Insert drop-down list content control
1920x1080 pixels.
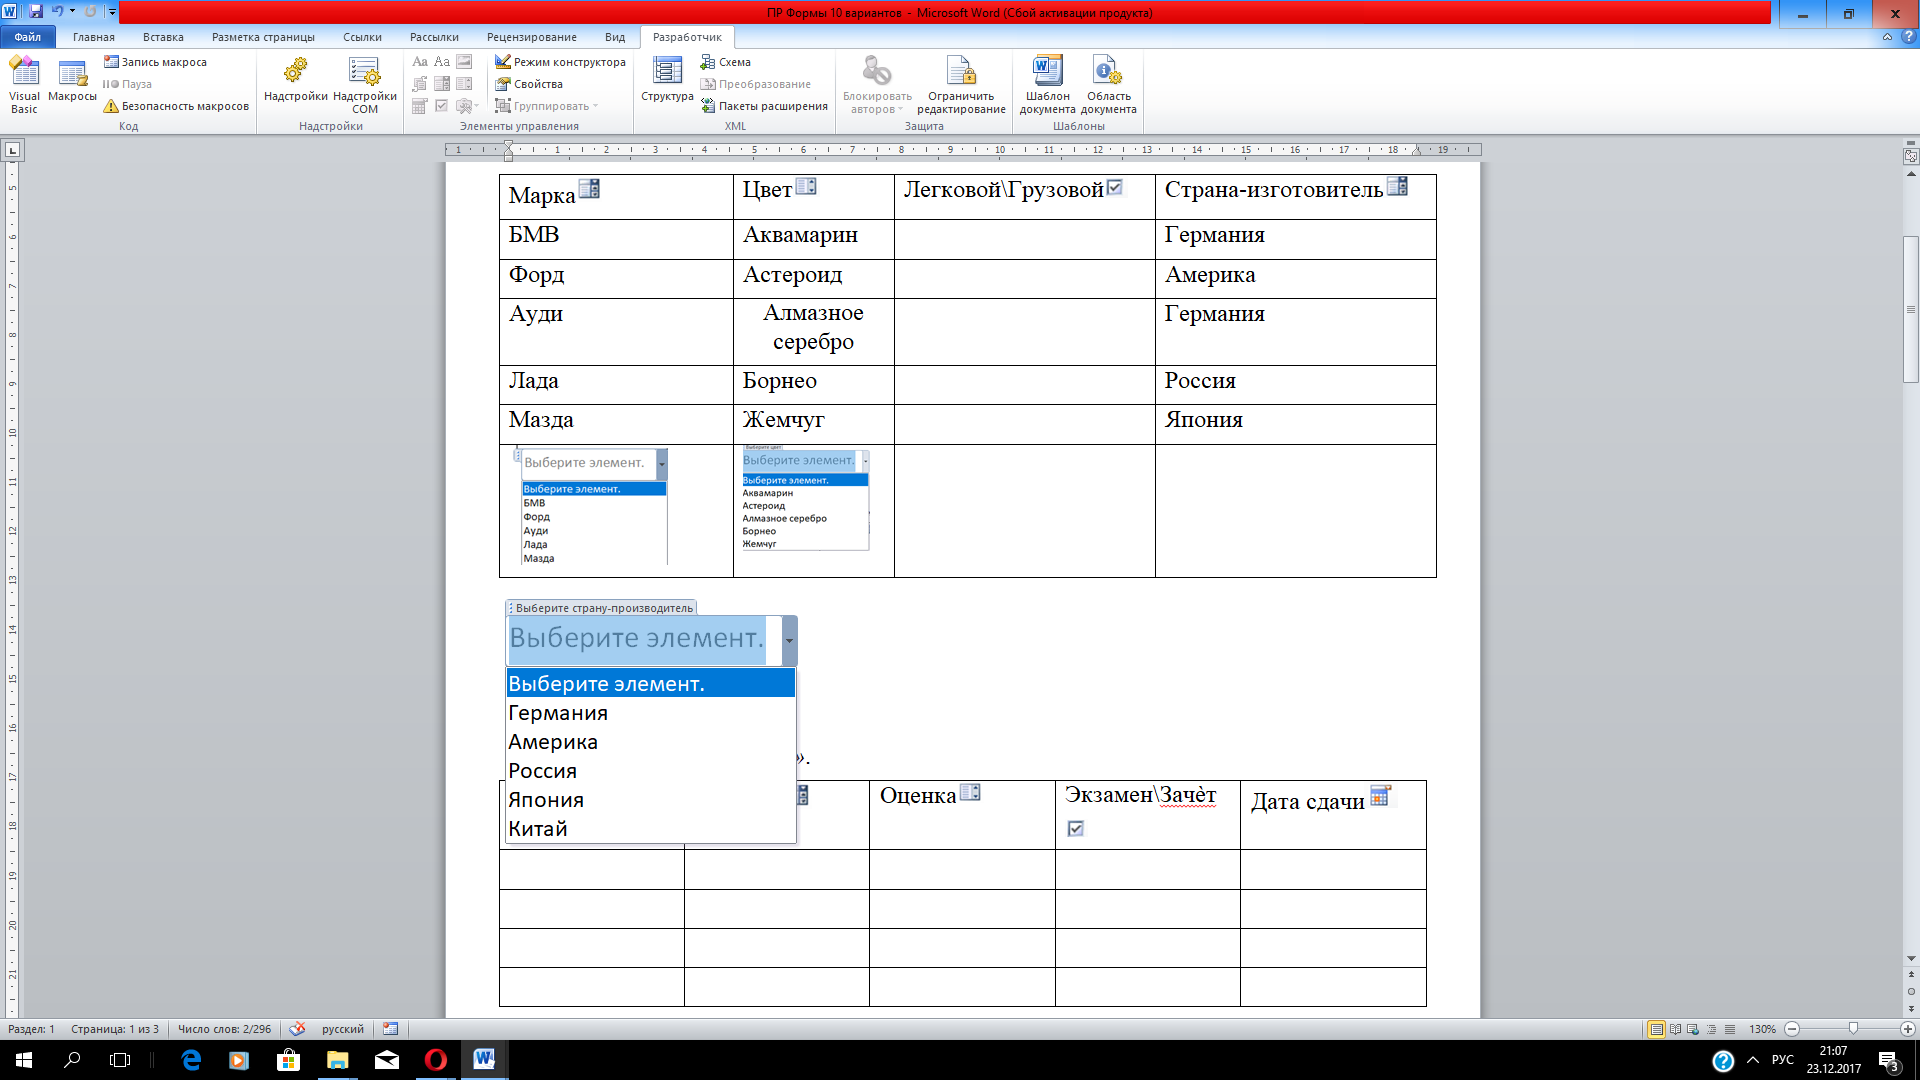(x=464, y=84)
